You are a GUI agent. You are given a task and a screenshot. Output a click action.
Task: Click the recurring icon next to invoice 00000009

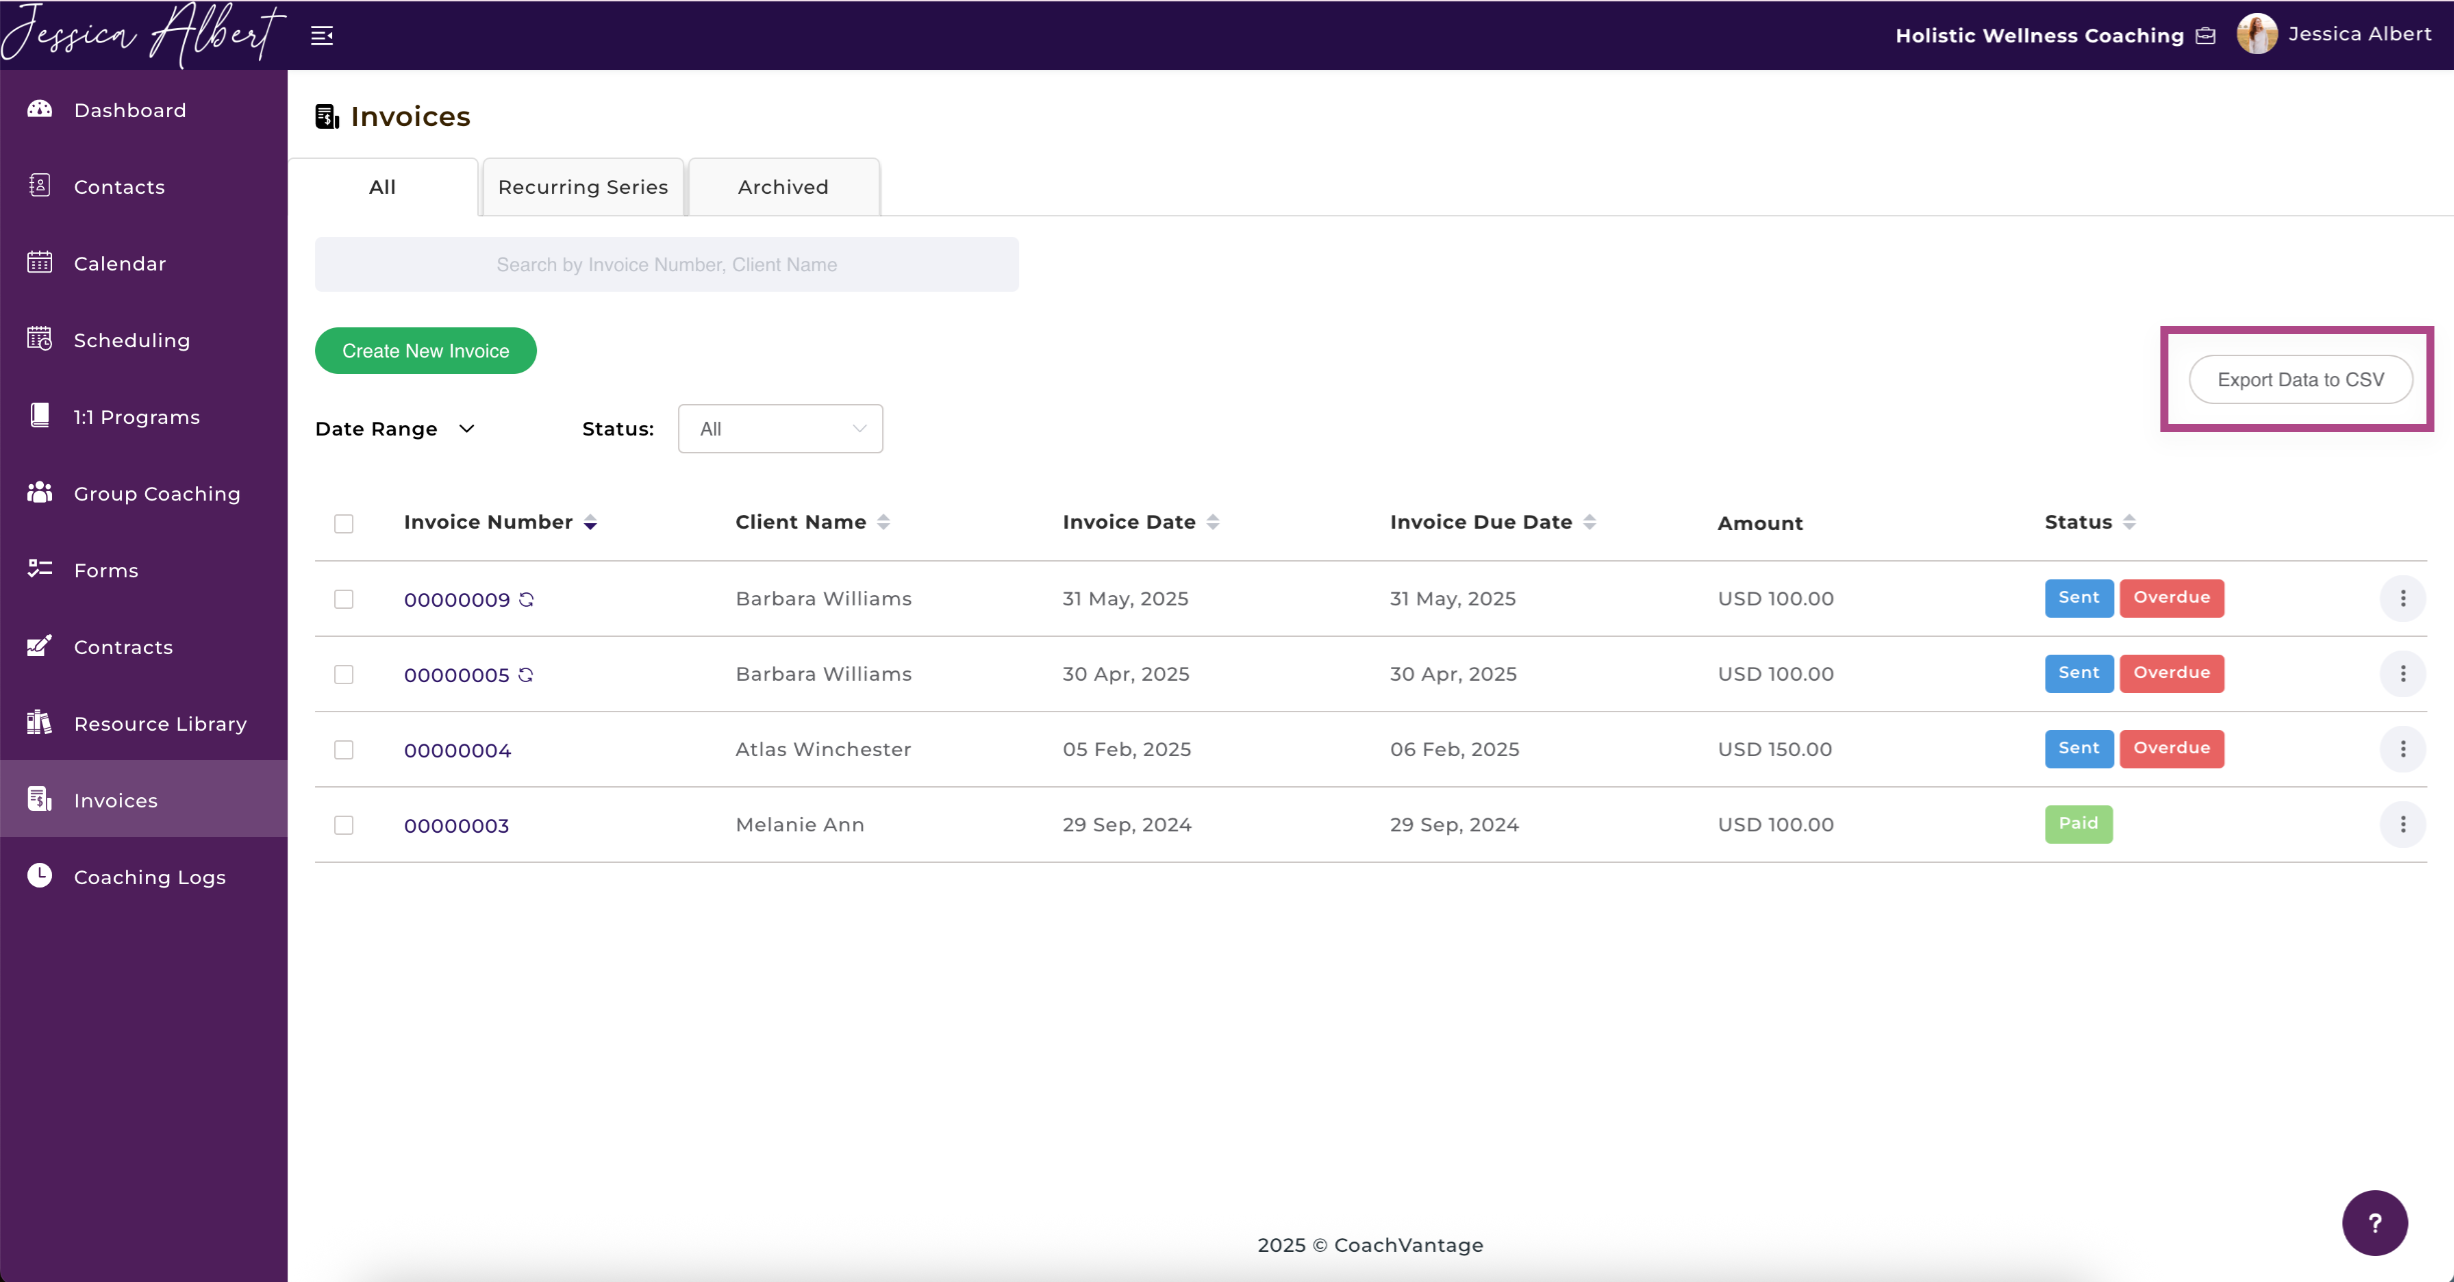(527, 599)
